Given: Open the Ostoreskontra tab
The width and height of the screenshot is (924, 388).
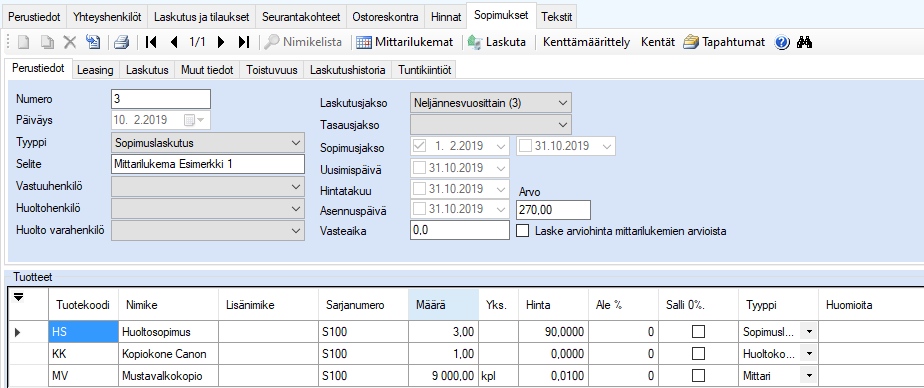Looking at the screenshot, I should click(385, 17).
